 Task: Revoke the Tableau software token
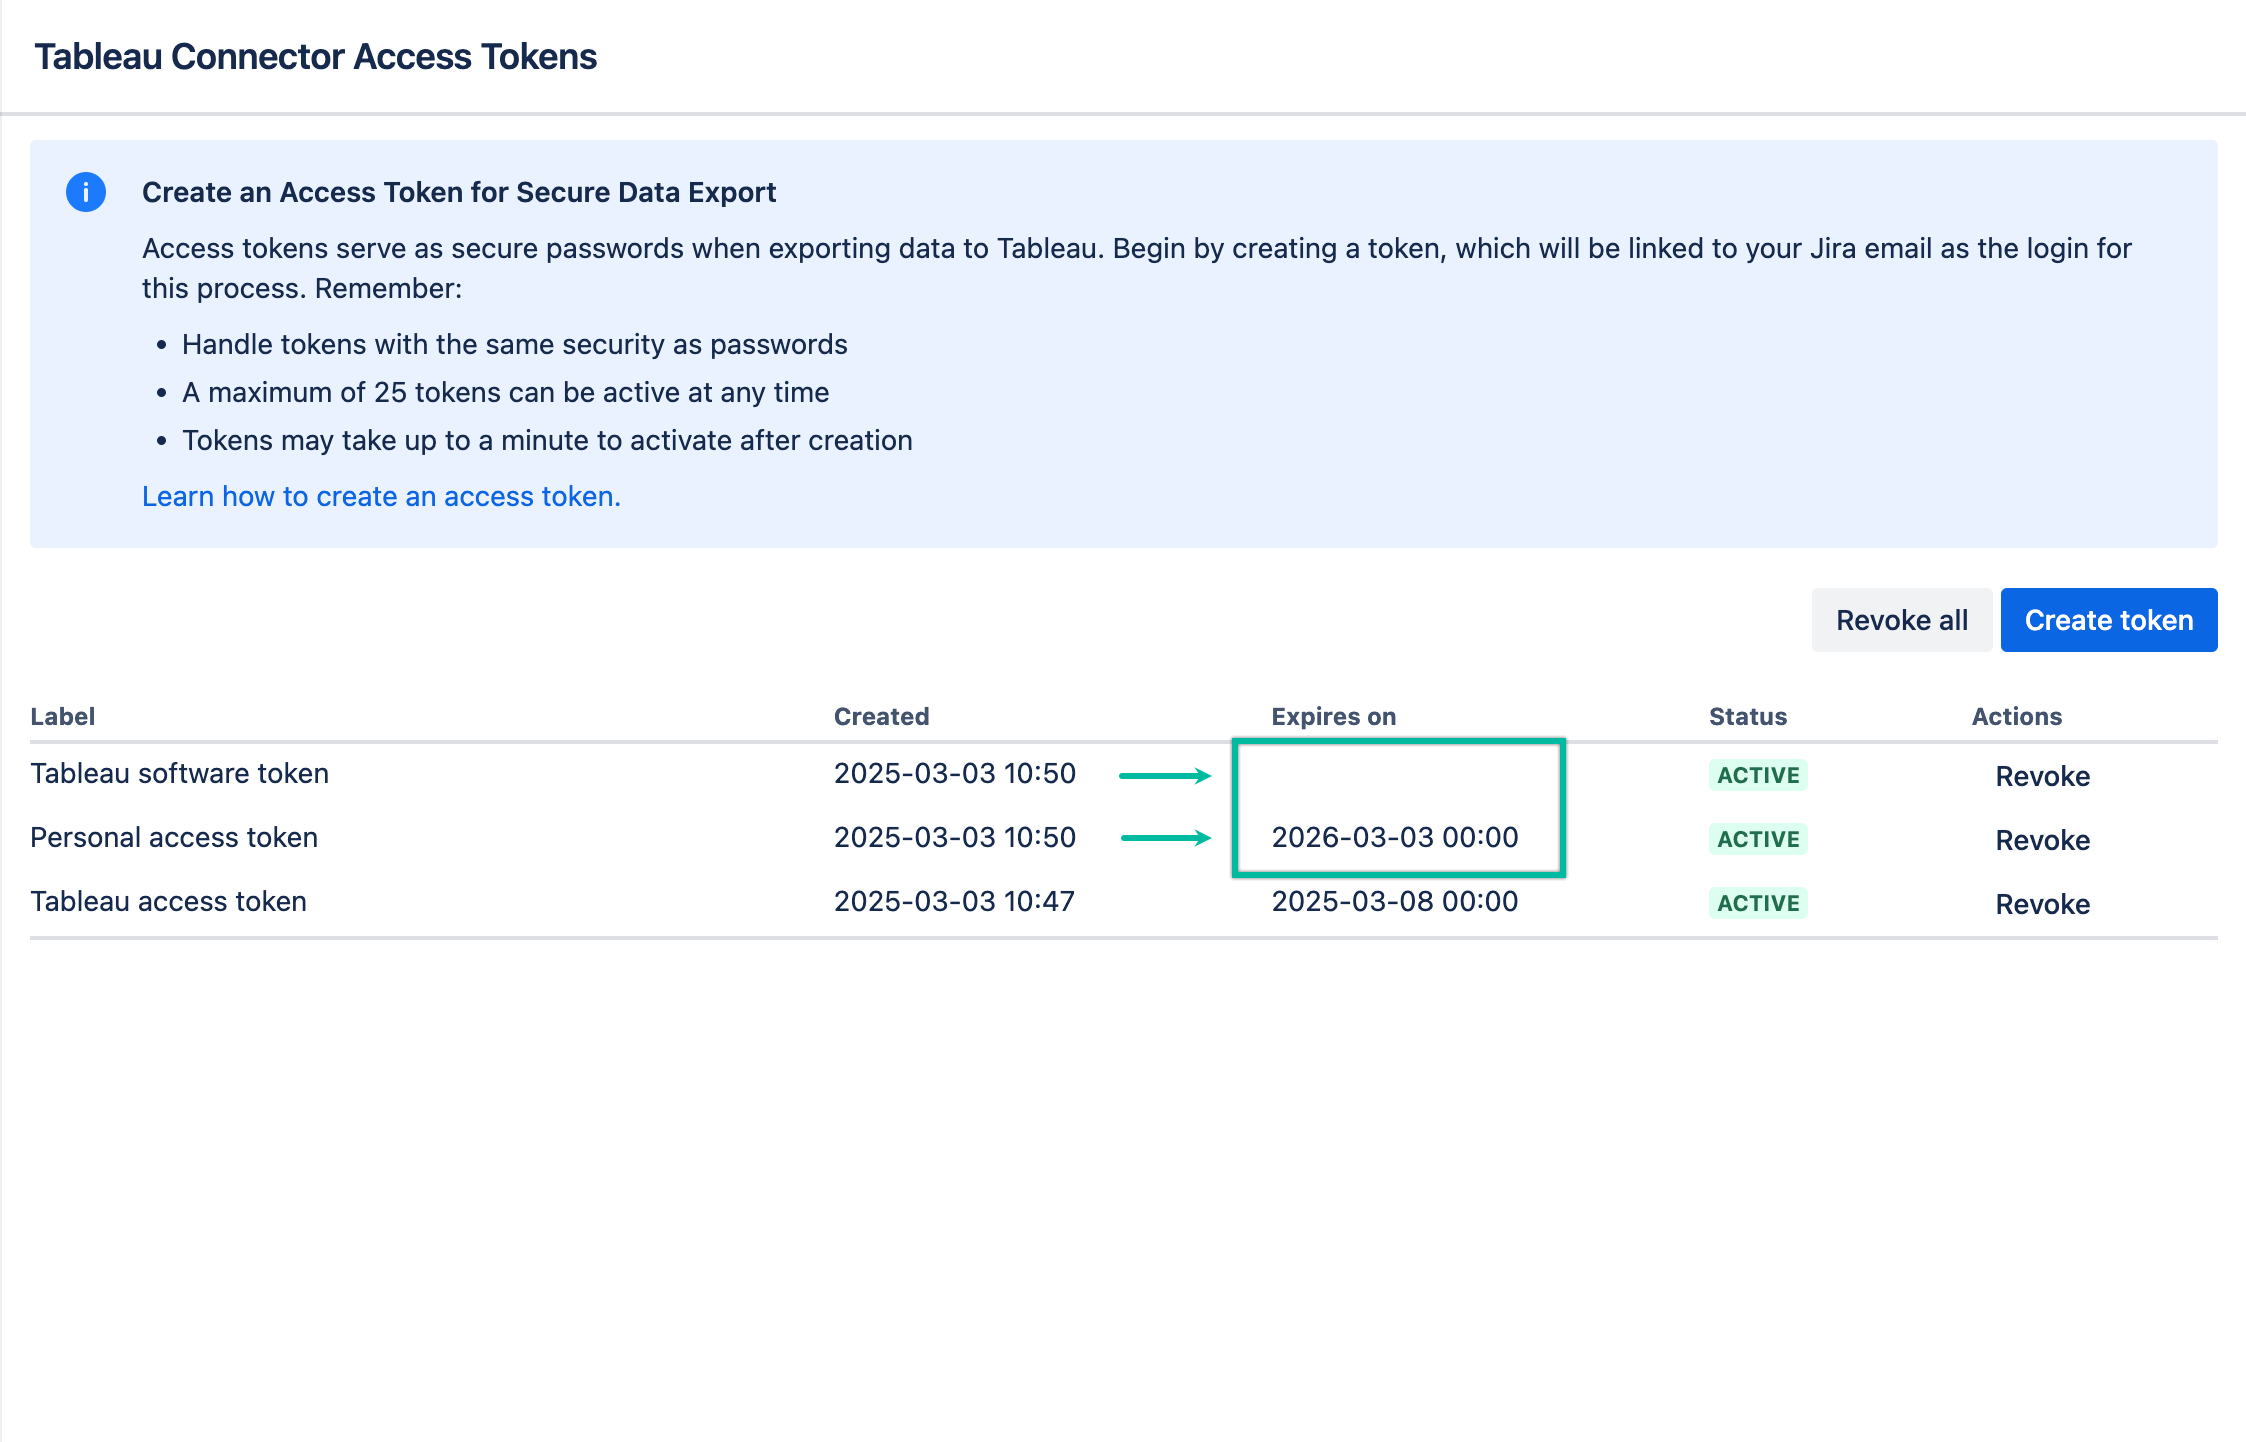coord(2042,776)
